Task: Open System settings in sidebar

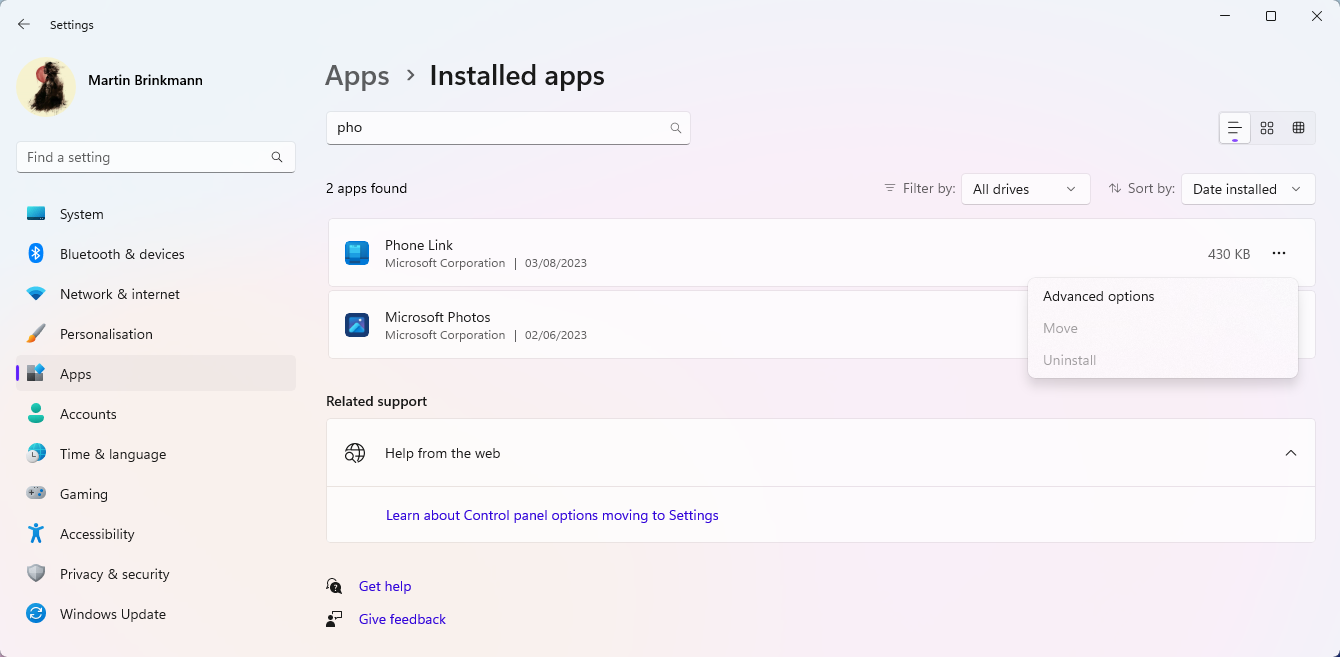Action: pyautogui.click(x=156, y=214)
